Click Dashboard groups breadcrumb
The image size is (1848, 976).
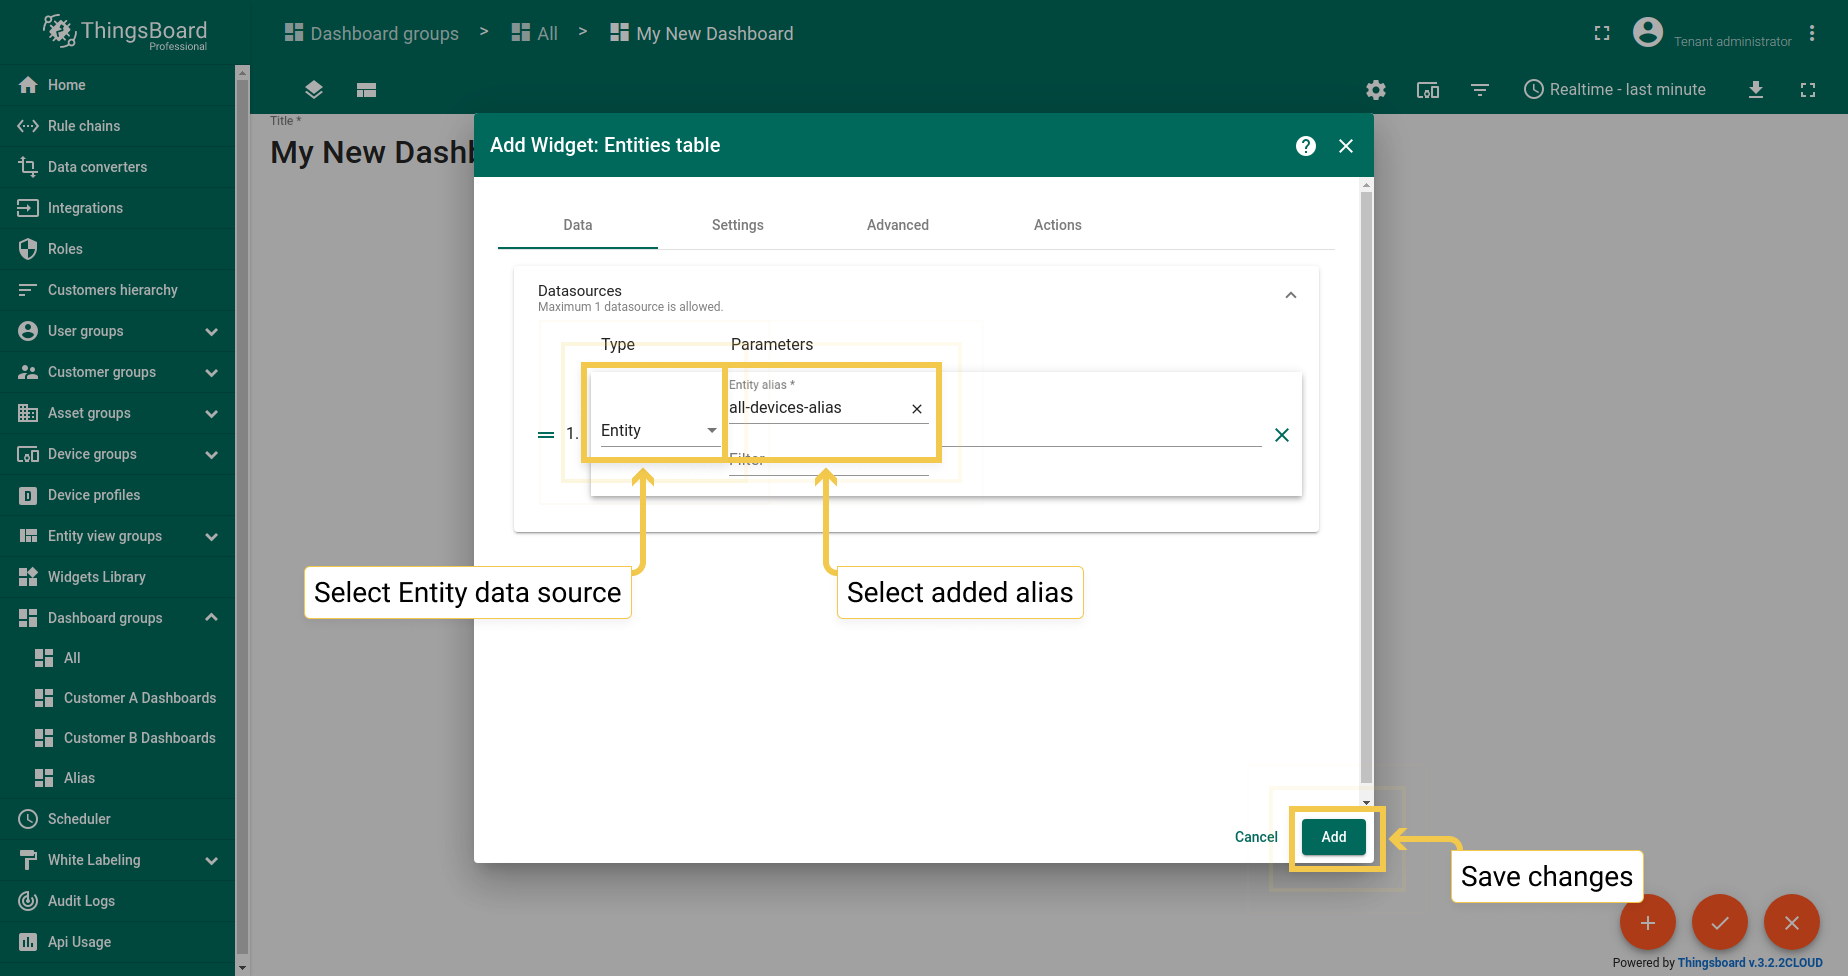pyautogui.click(x=372, y=33)
